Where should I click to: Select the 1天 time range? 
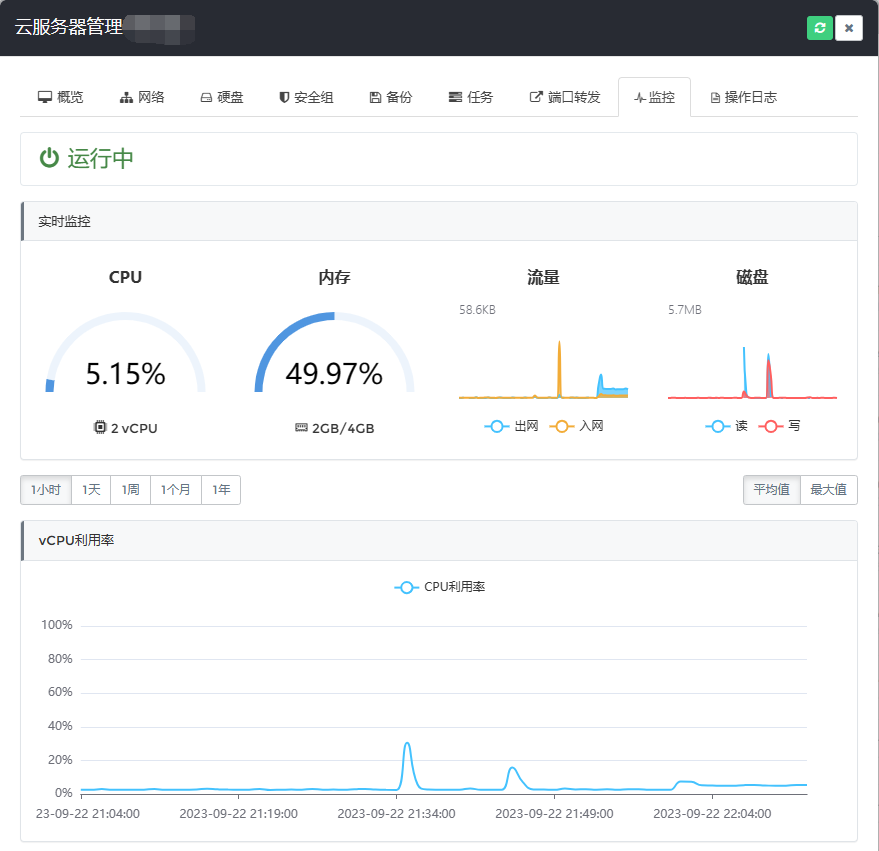(x=91, y=490)
